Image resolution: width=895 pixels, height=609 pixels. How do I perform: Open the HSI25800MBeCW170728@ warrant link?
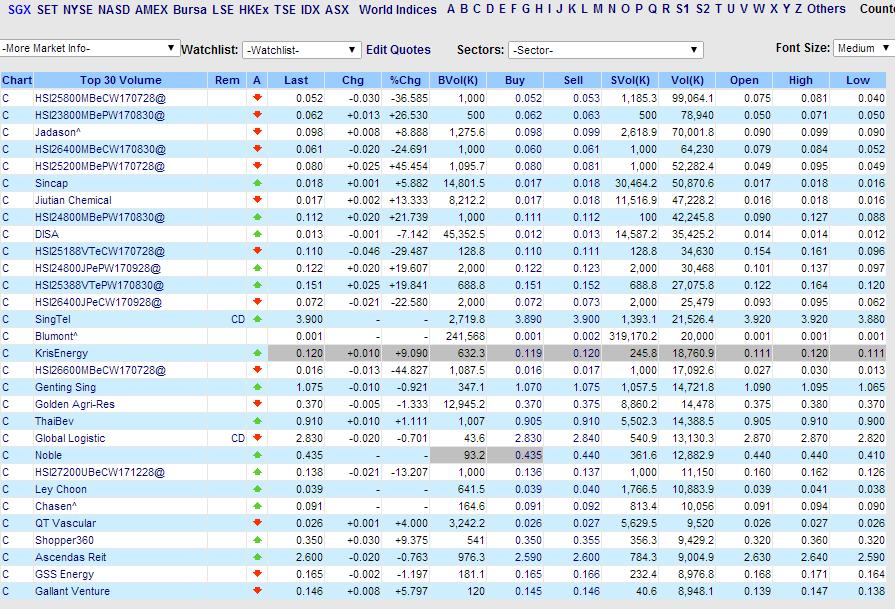(x=100, y=98)
